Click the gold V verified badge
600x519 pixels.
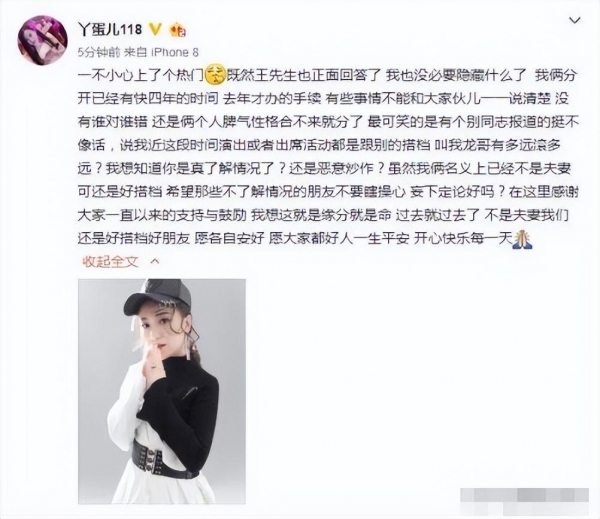[x=155, y=29]
